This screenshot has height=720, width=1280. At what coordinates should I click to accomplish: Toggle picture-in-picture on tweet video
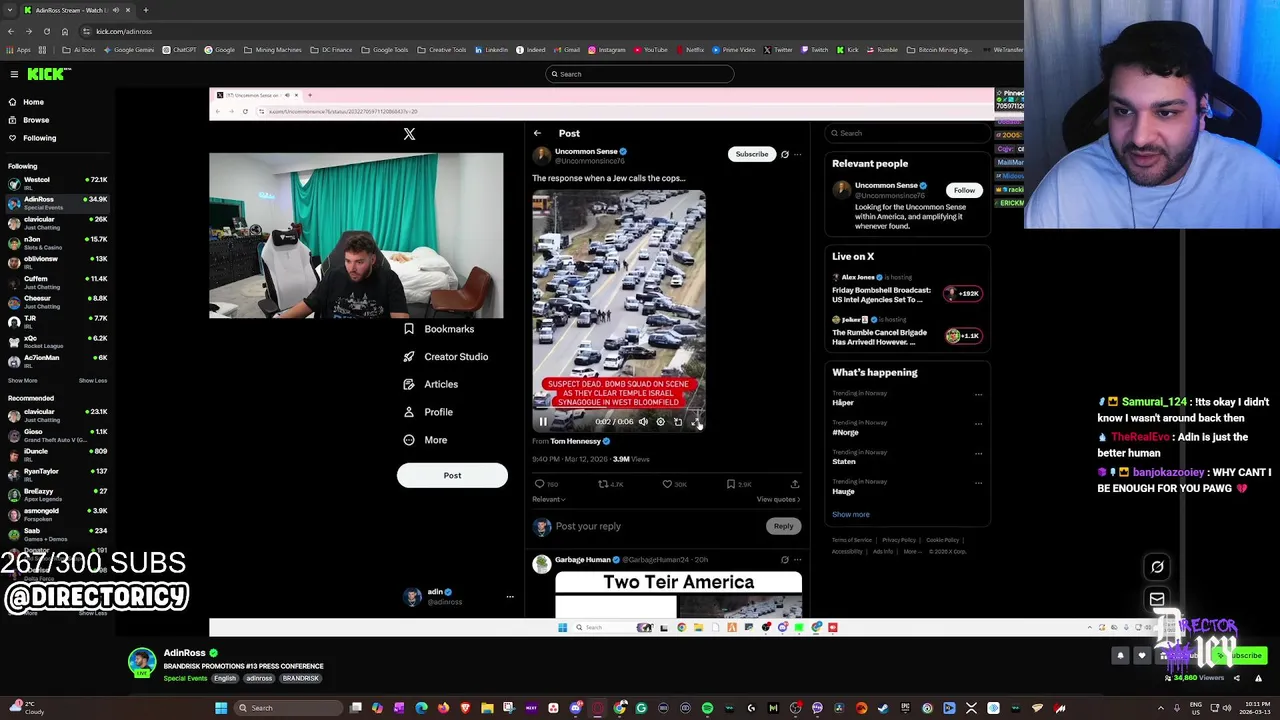coord(678,422)
